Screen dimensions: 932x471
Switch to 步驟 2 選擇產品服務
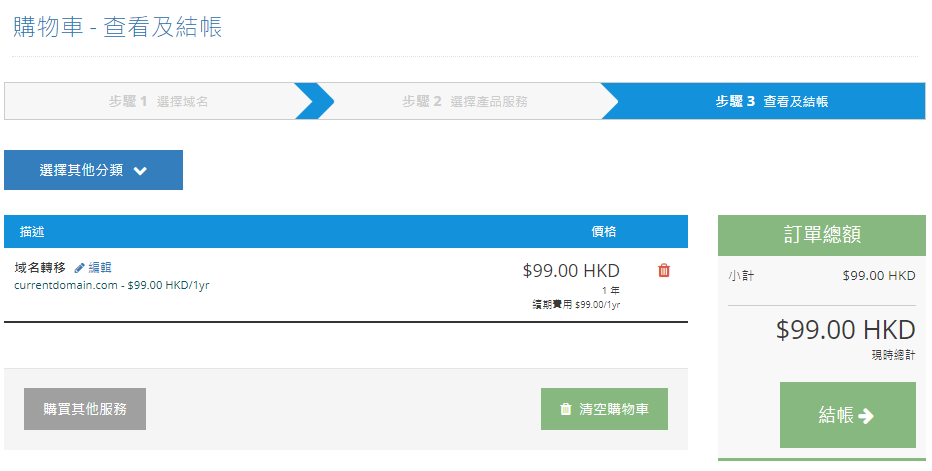465,101
